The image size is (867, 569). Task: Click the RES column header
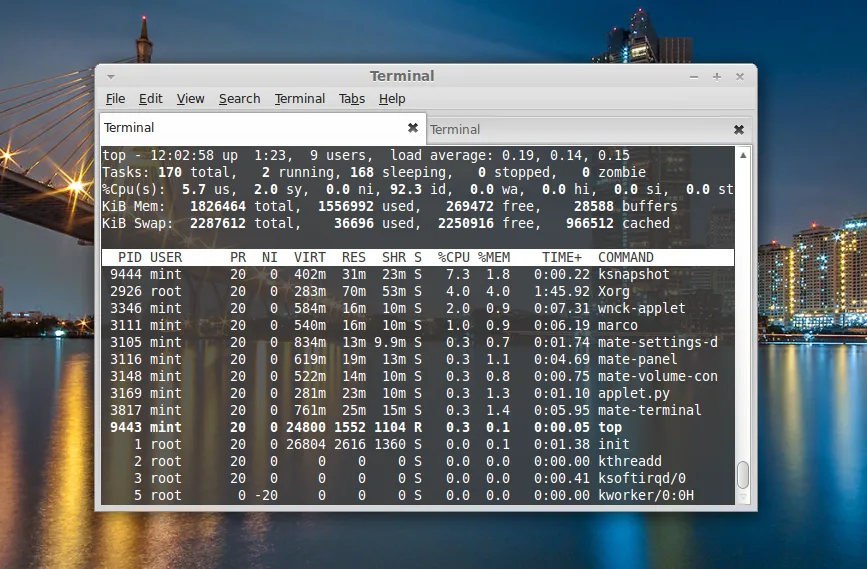(x=354, y=257)
